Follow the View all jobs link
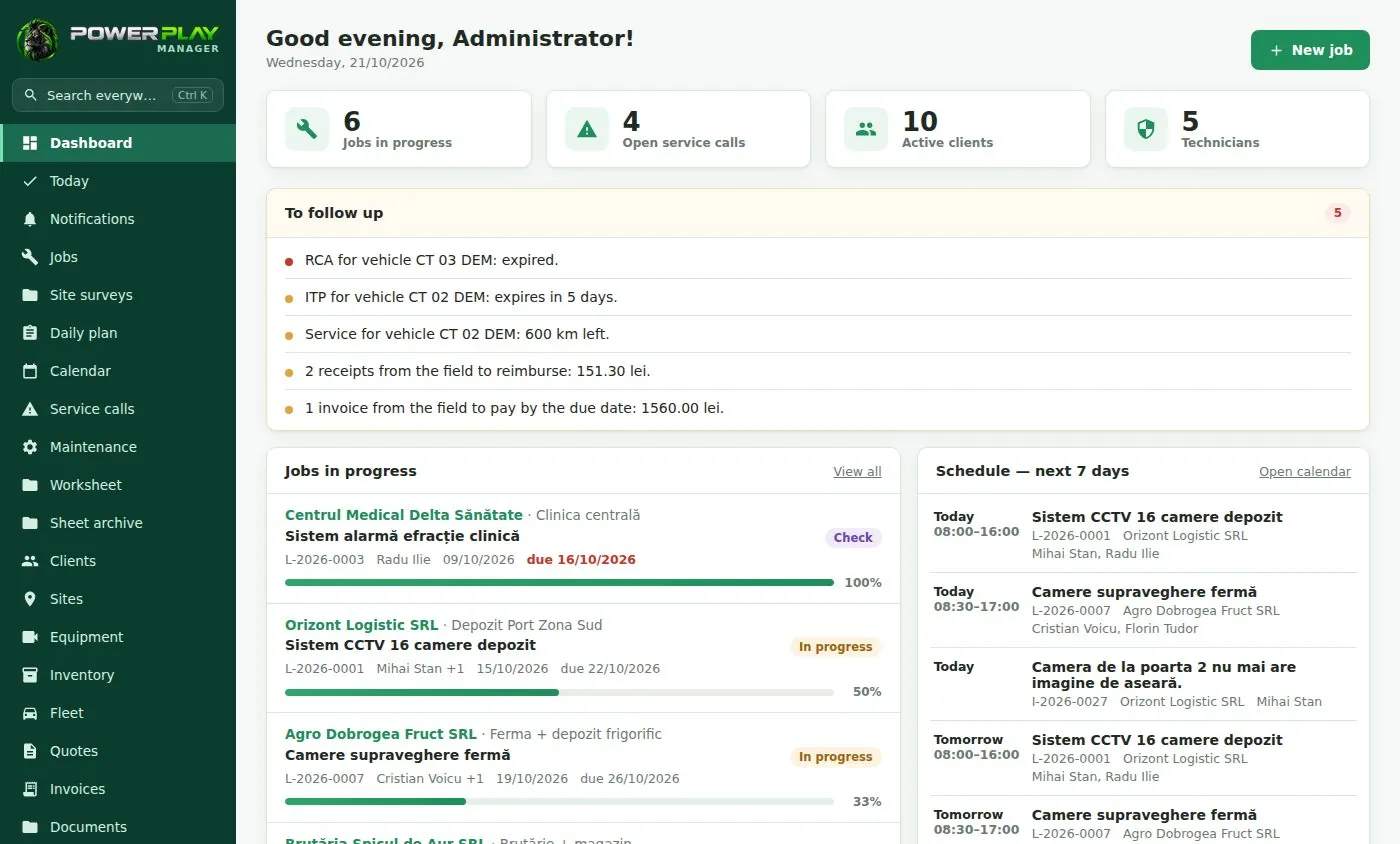The width and height of the screenshot is (1400, 844). coord(857,472)
